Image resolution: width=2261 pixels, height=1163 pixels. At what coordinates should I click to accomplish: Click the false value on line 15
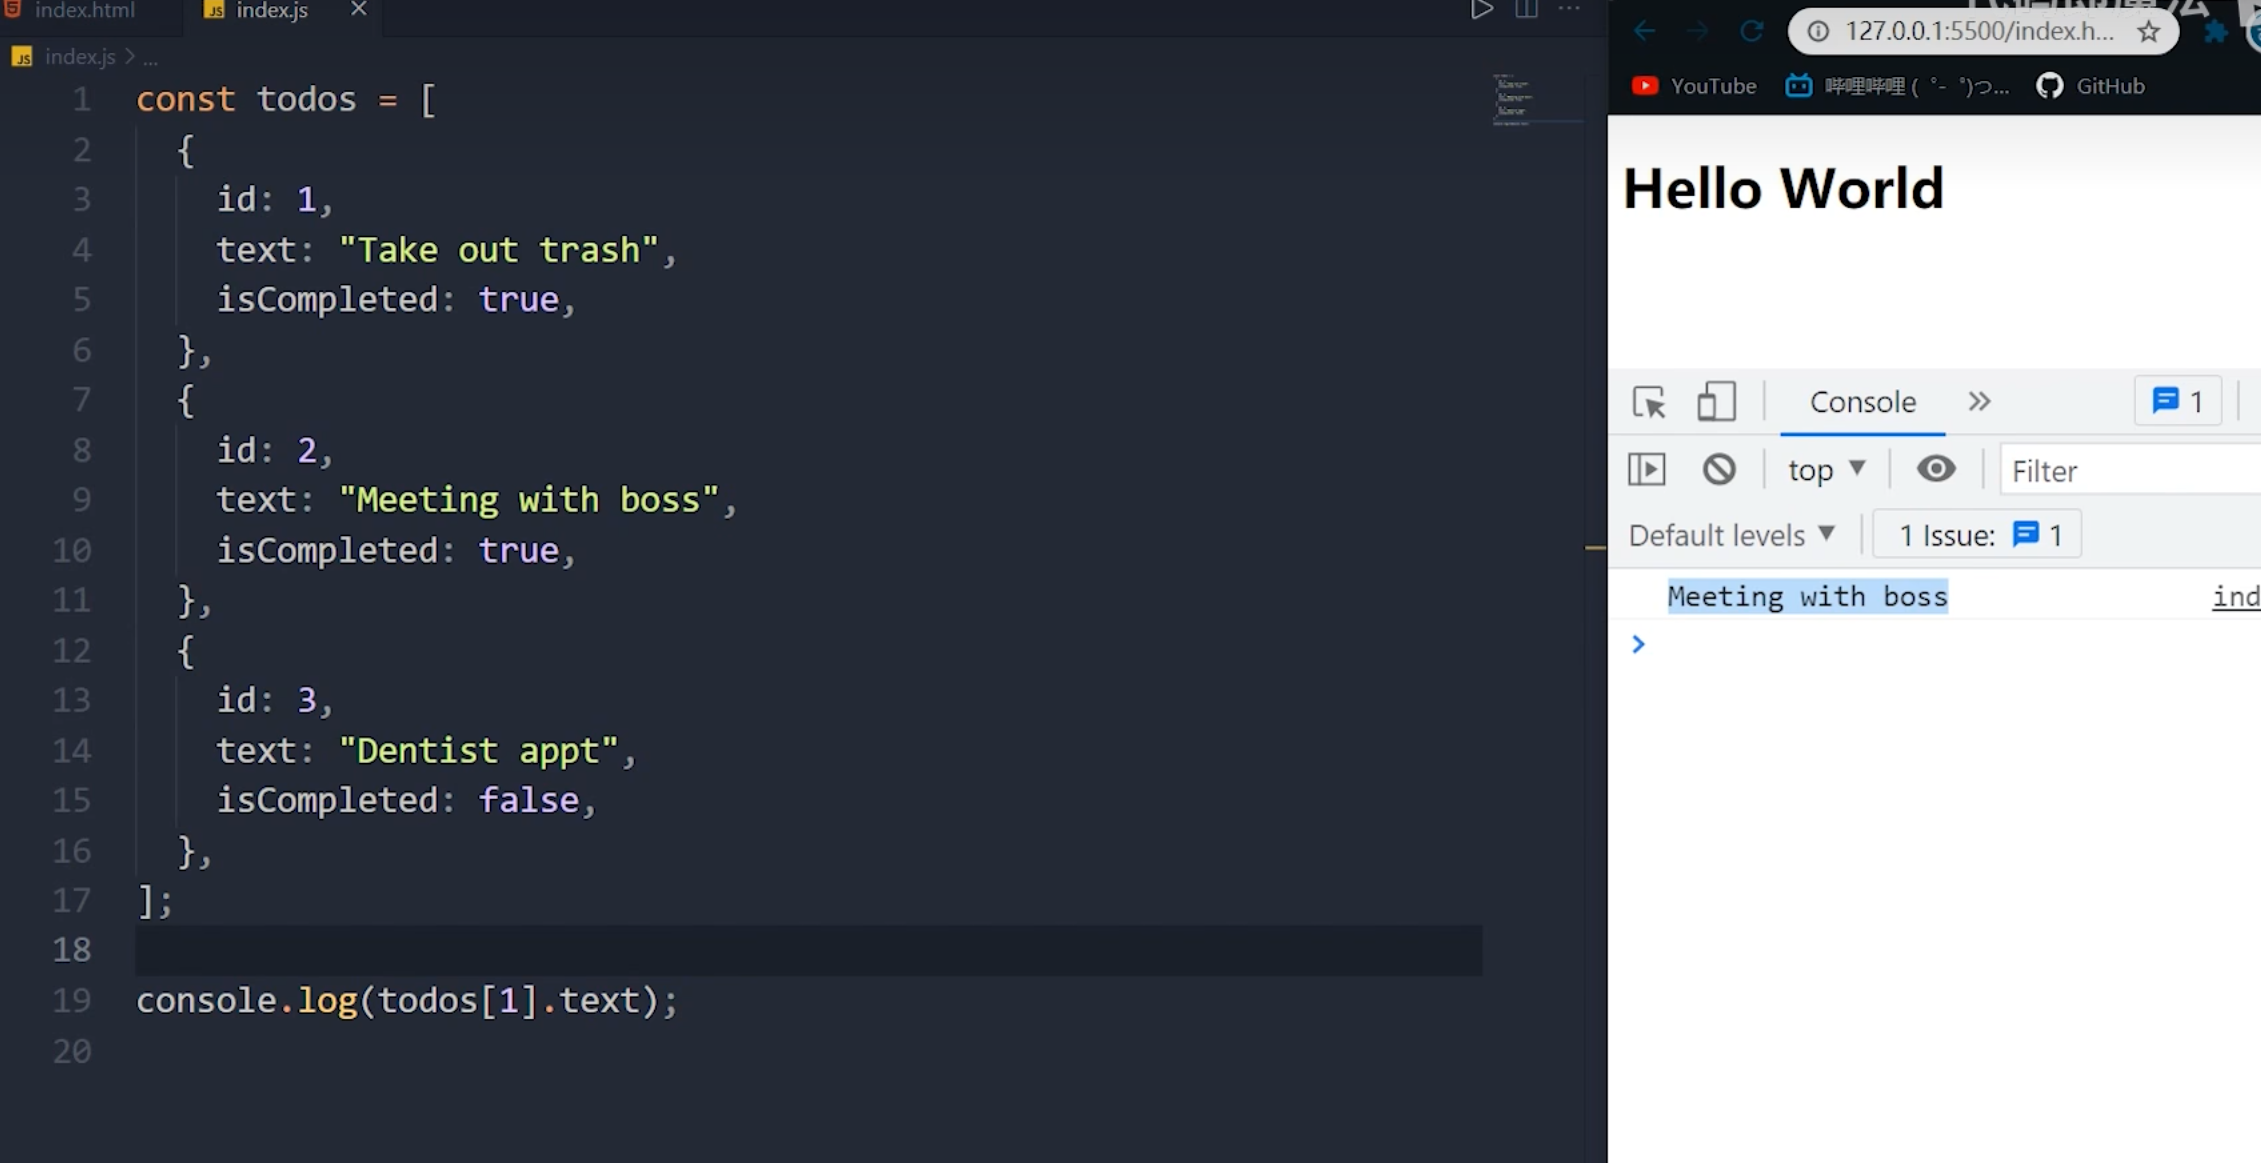[x=528, y=801]
